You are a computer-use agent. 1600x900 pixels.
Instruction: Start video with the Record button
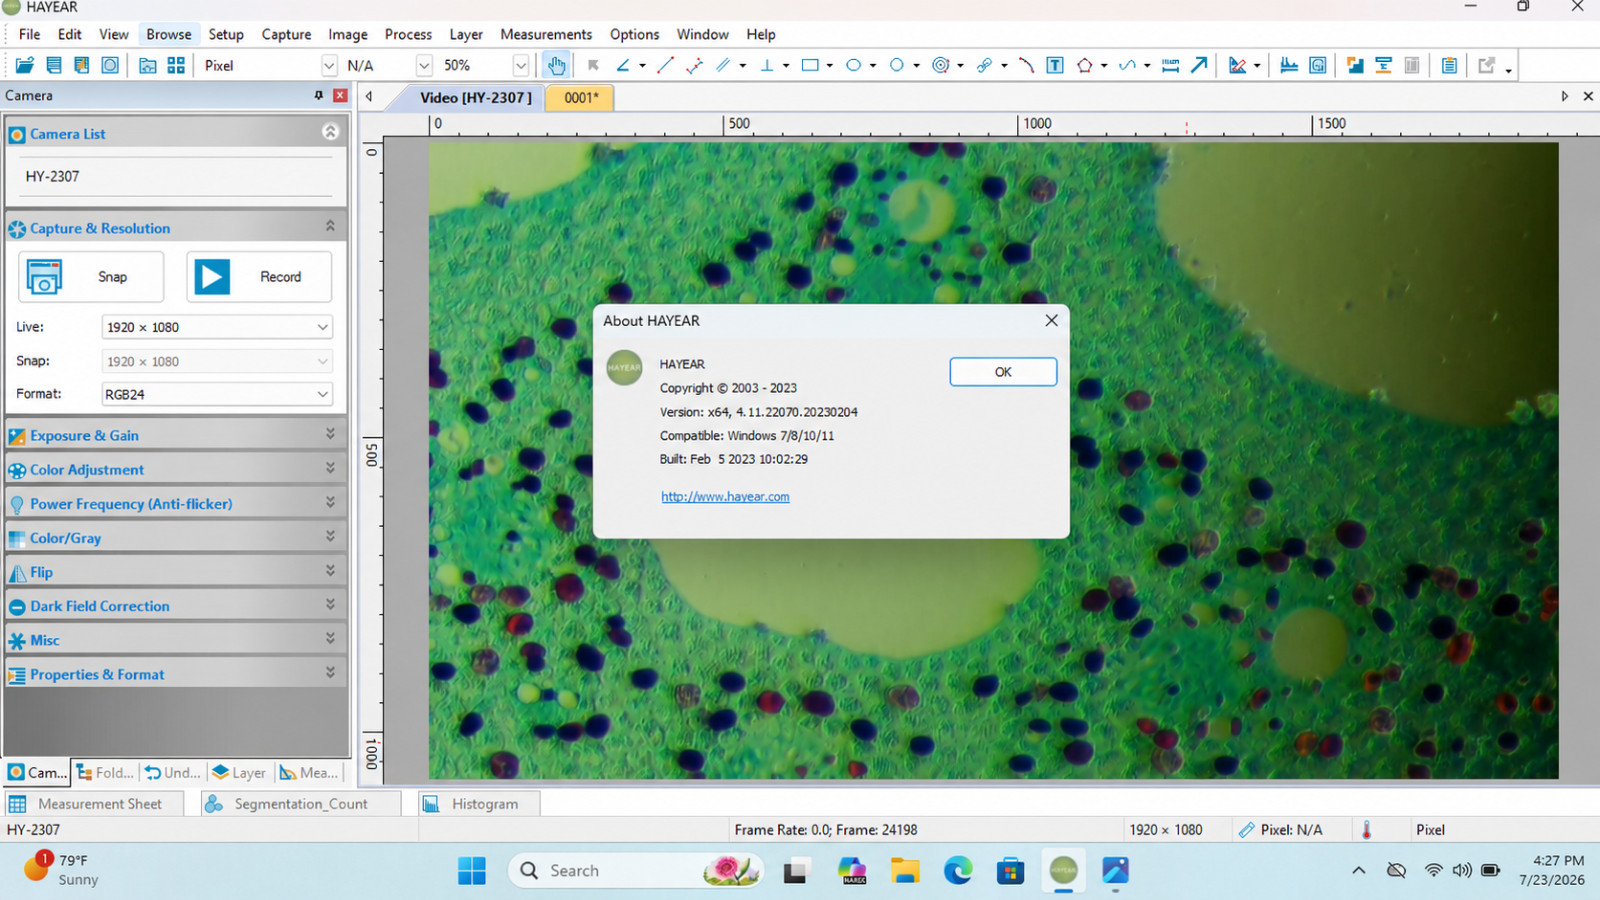[259, 277]
